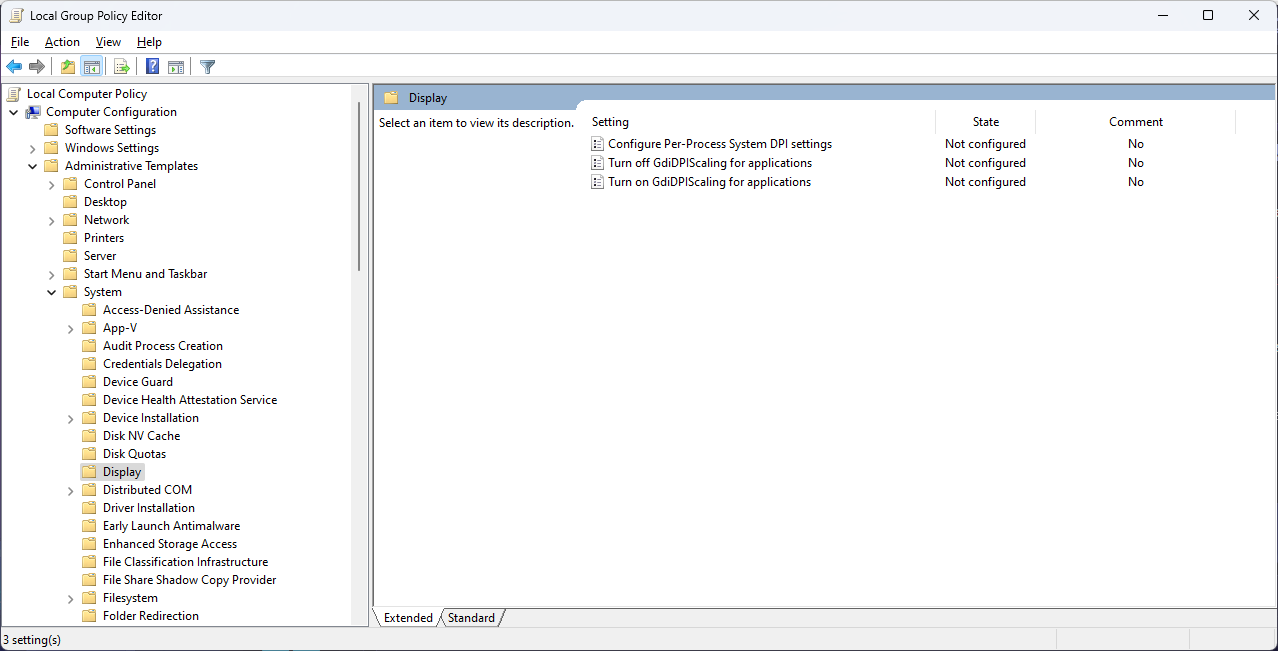Viewport: 1278px width, 651px height.
Task: Open the Configure Per-Process System DPI settings policy
Action: tap(719, 144)
